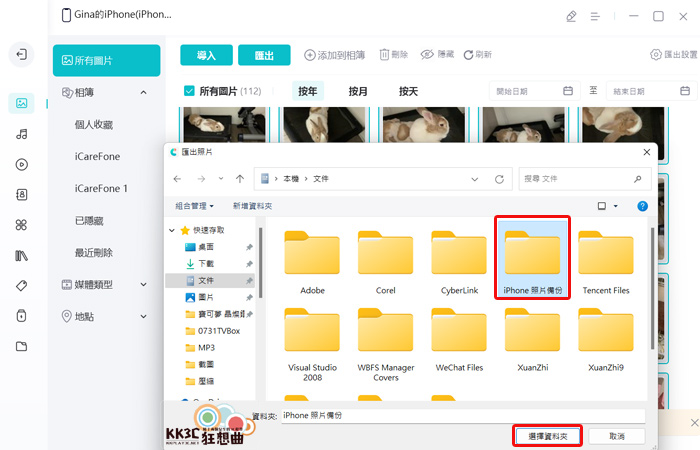Click the 取消 cancel button
The height and width of the screenshot is (450, 700).
617,436
